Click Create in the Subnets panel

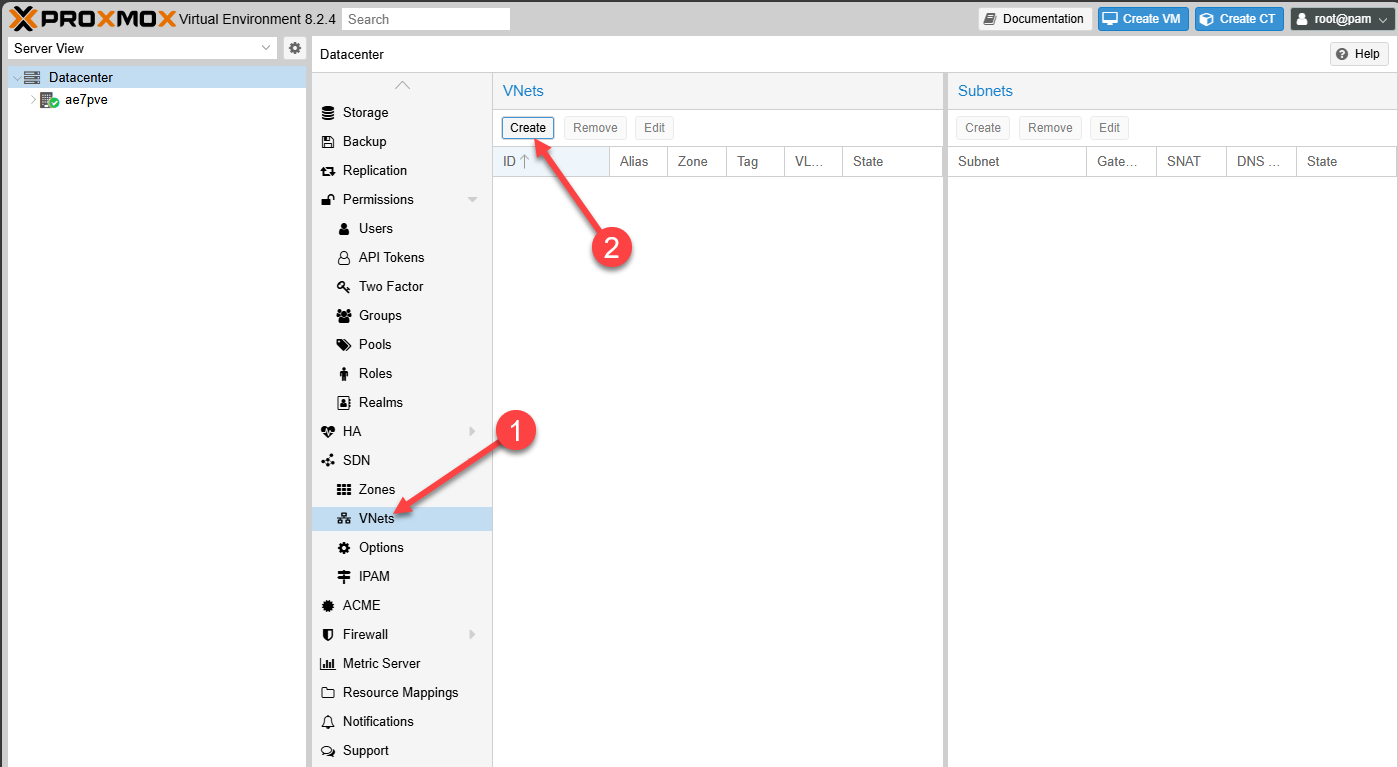[983, 128]
